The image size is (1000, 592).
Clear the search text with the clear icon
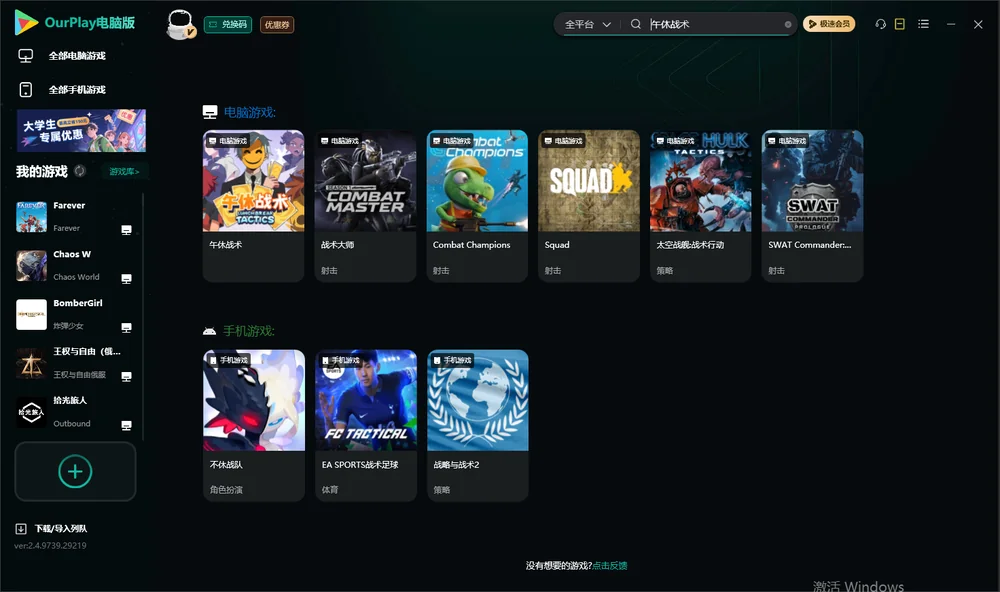pos(788,24)
